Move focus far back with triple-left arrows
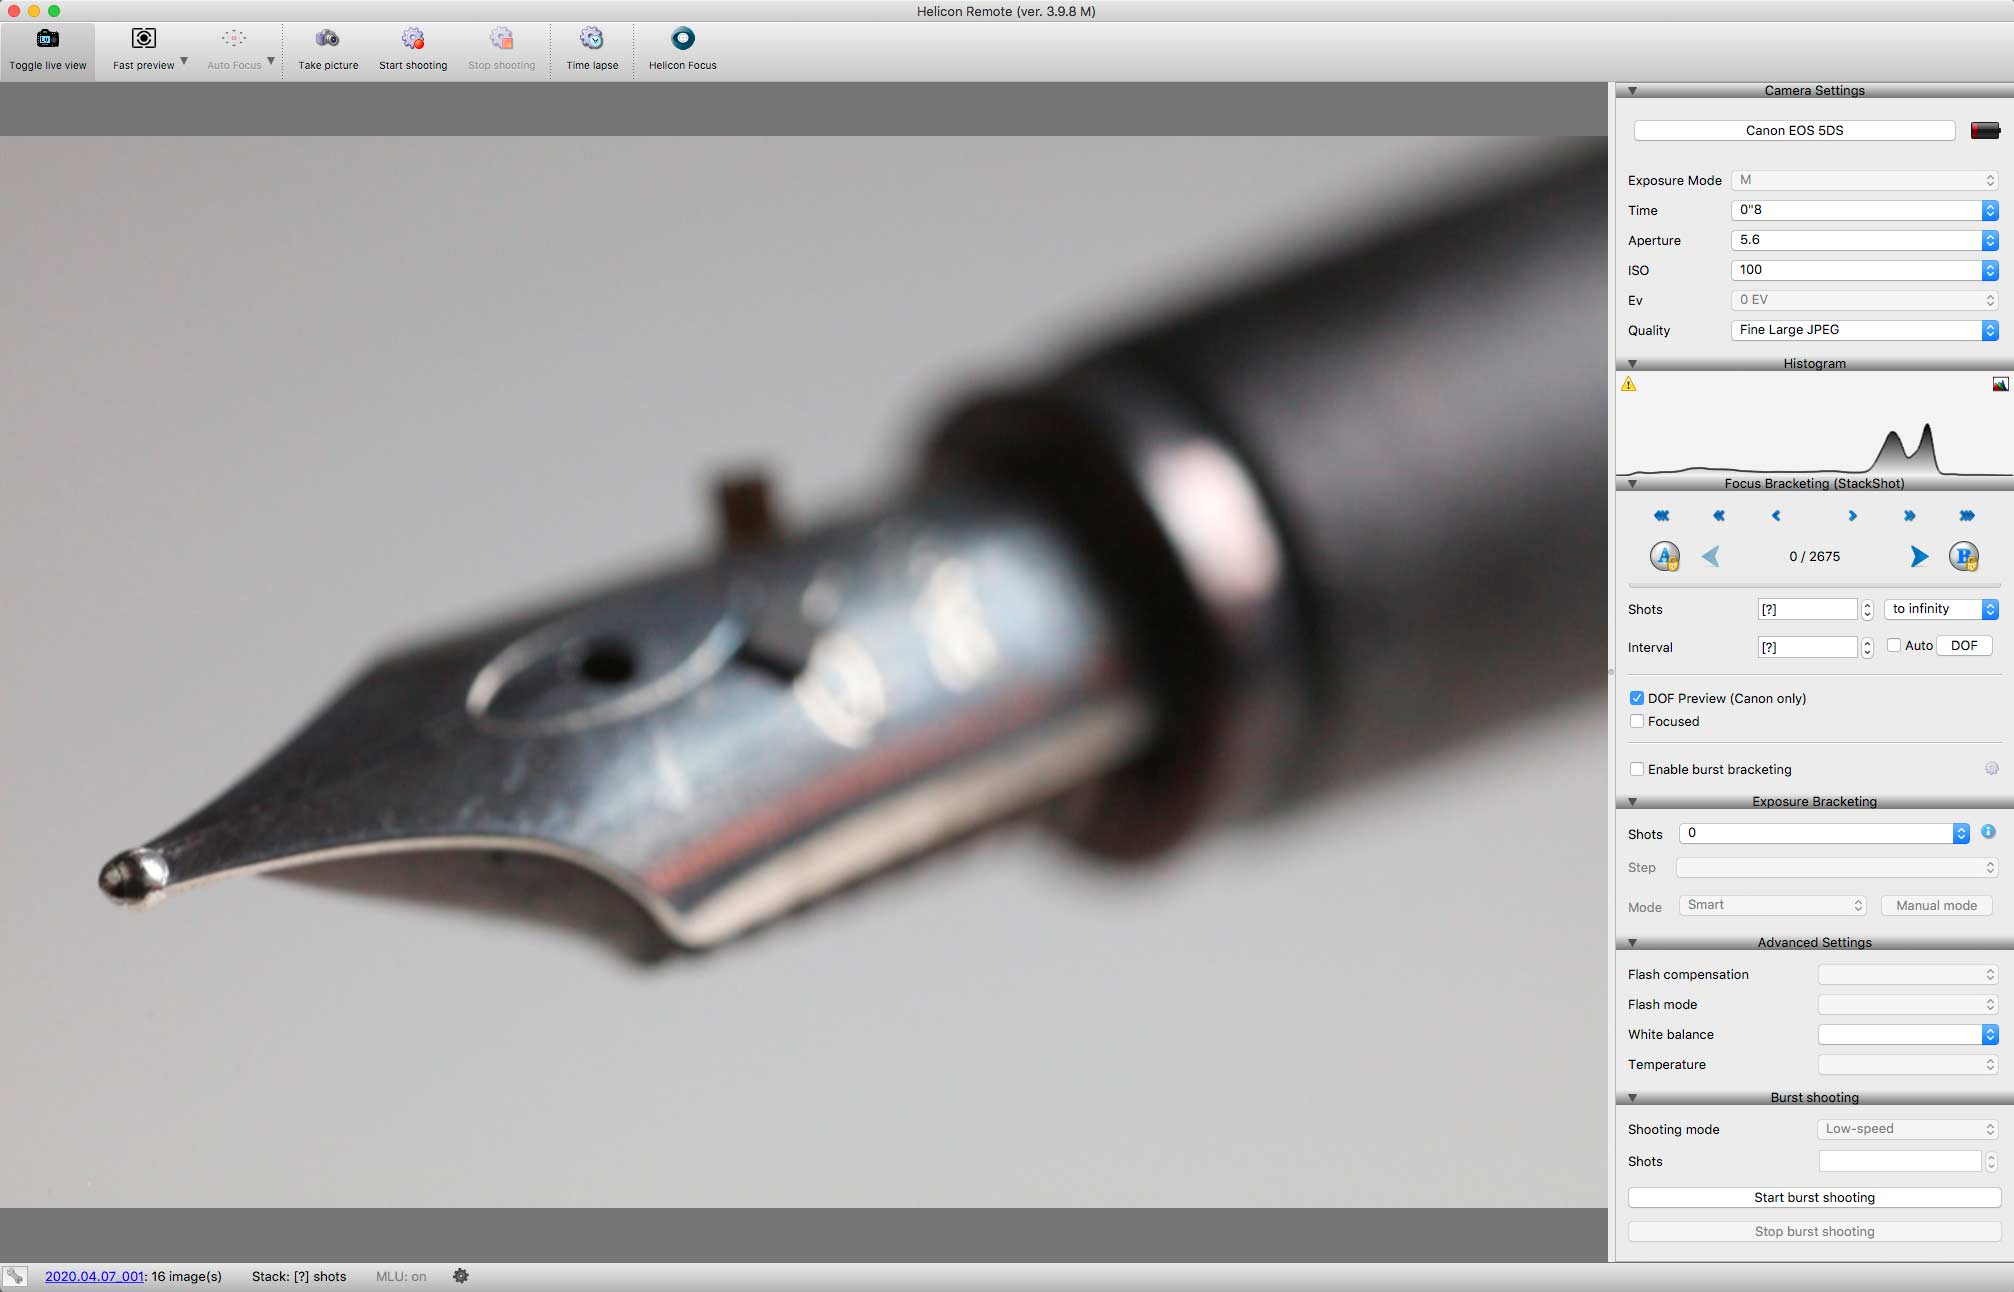This screenshot has width=2014, height=1292. 1661,516
